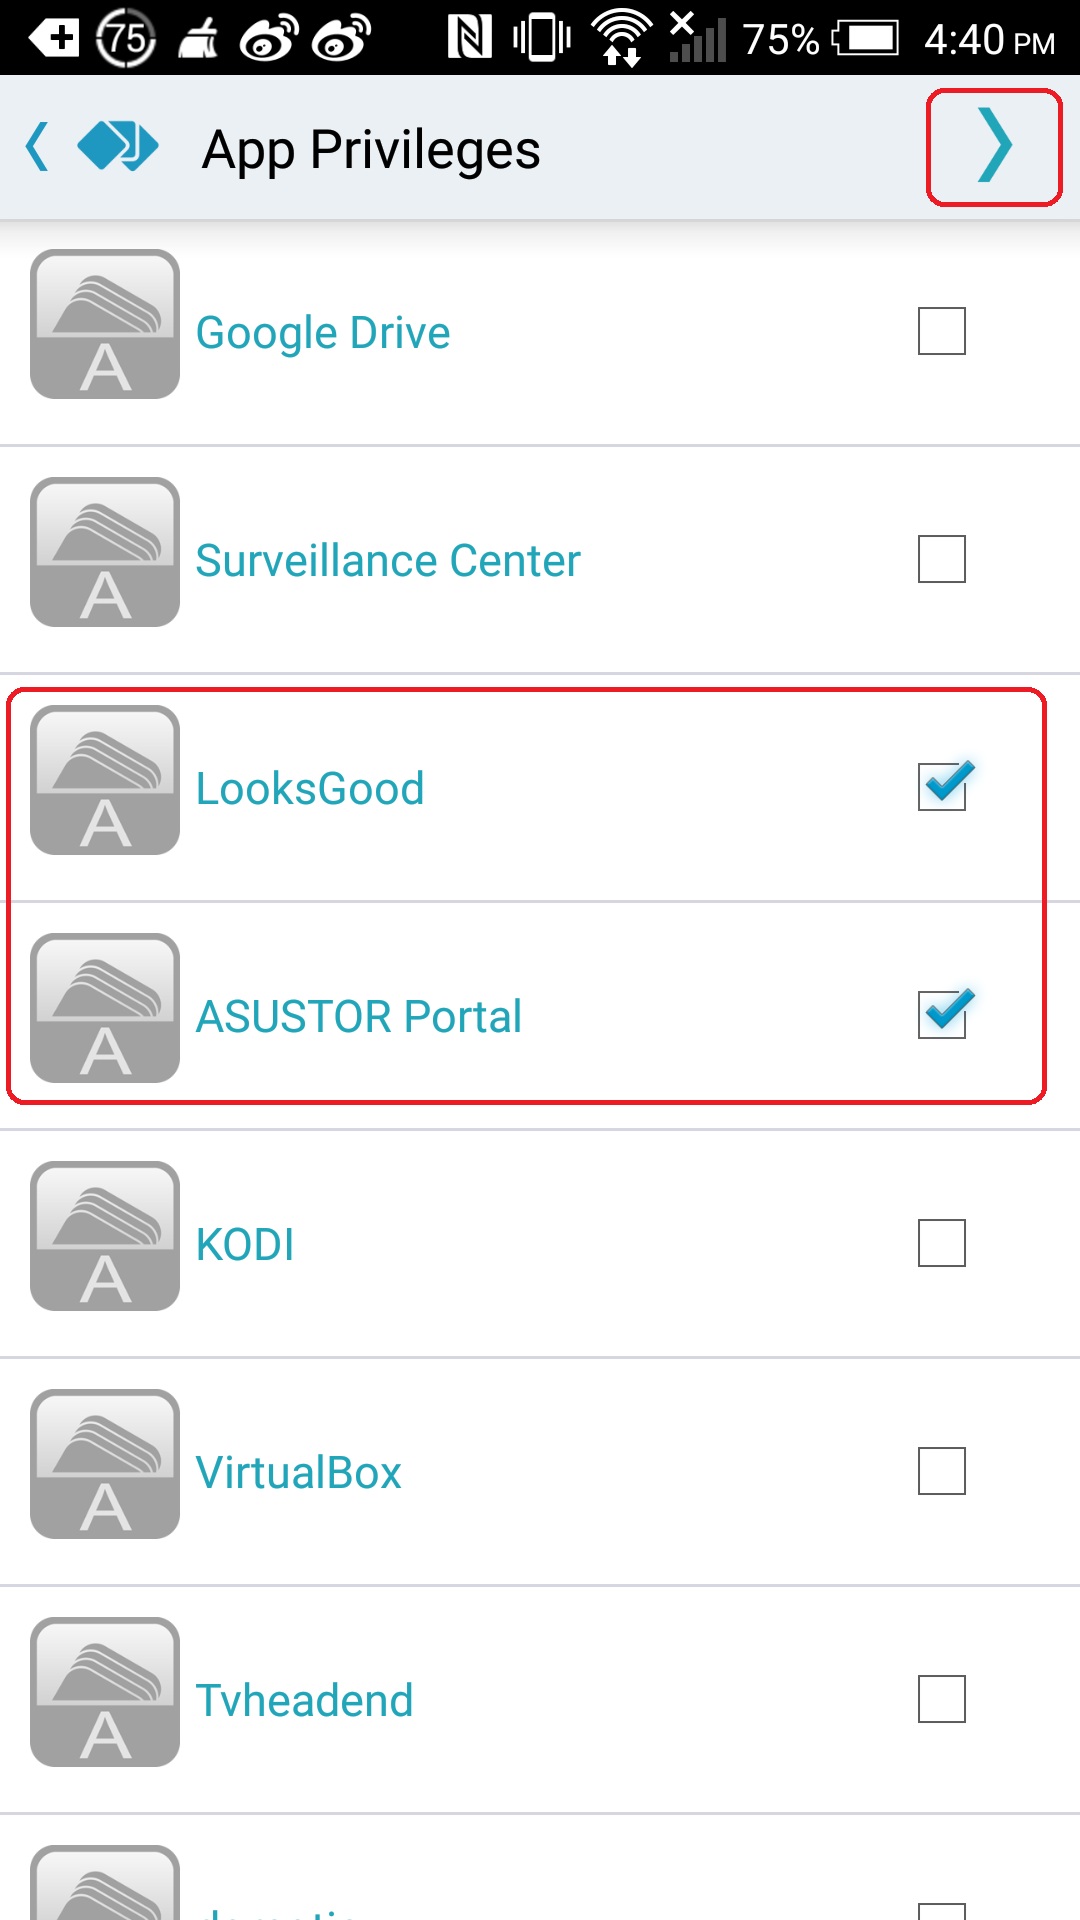Tap the Surveillance Center app icon

[105, 552]
